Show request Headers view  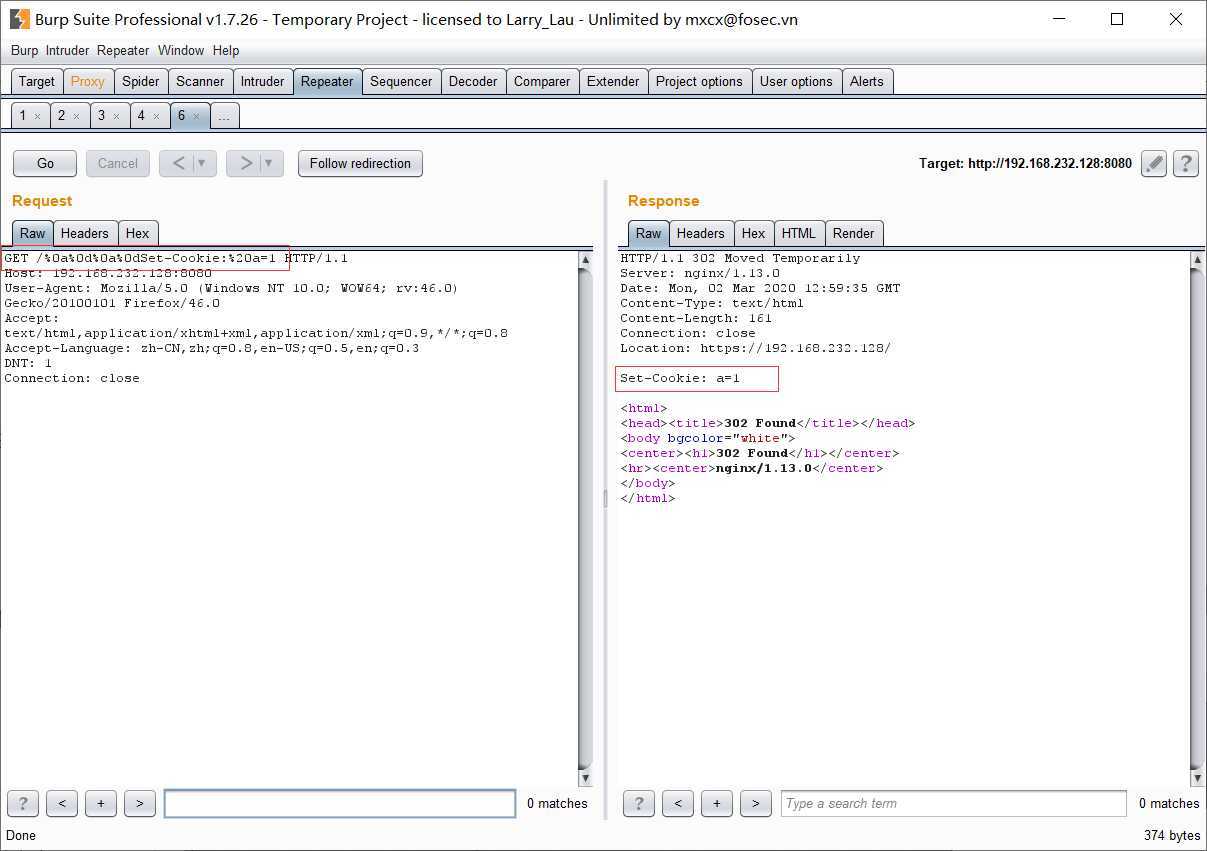click(x=85, y=233)
